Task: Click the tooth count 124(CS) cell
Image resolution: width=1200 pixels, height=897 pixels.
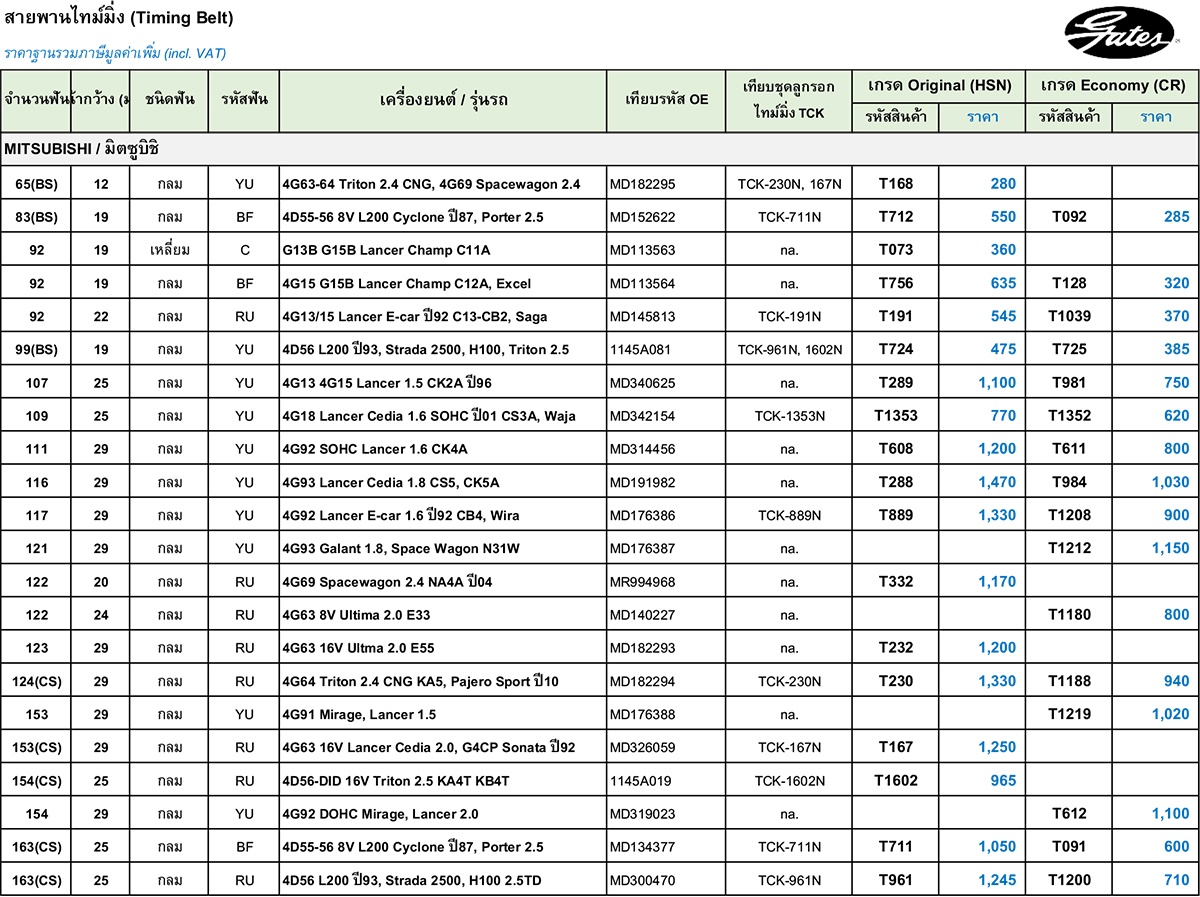Action: pos(37,681)
